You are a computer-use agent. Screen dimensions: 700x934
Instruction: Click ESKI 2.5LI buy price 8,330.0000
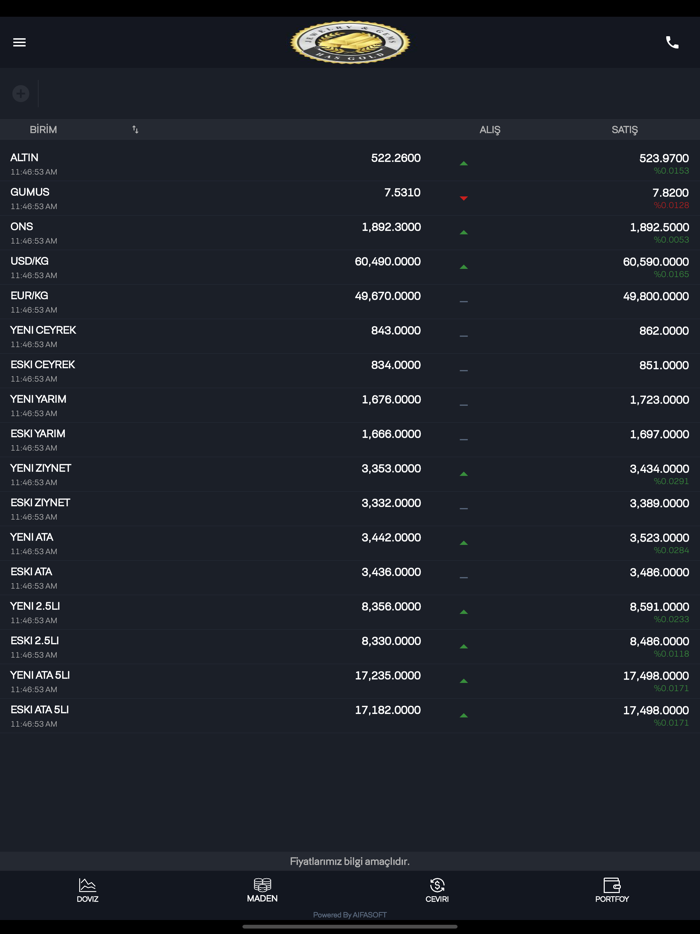(x=391, y=642)
